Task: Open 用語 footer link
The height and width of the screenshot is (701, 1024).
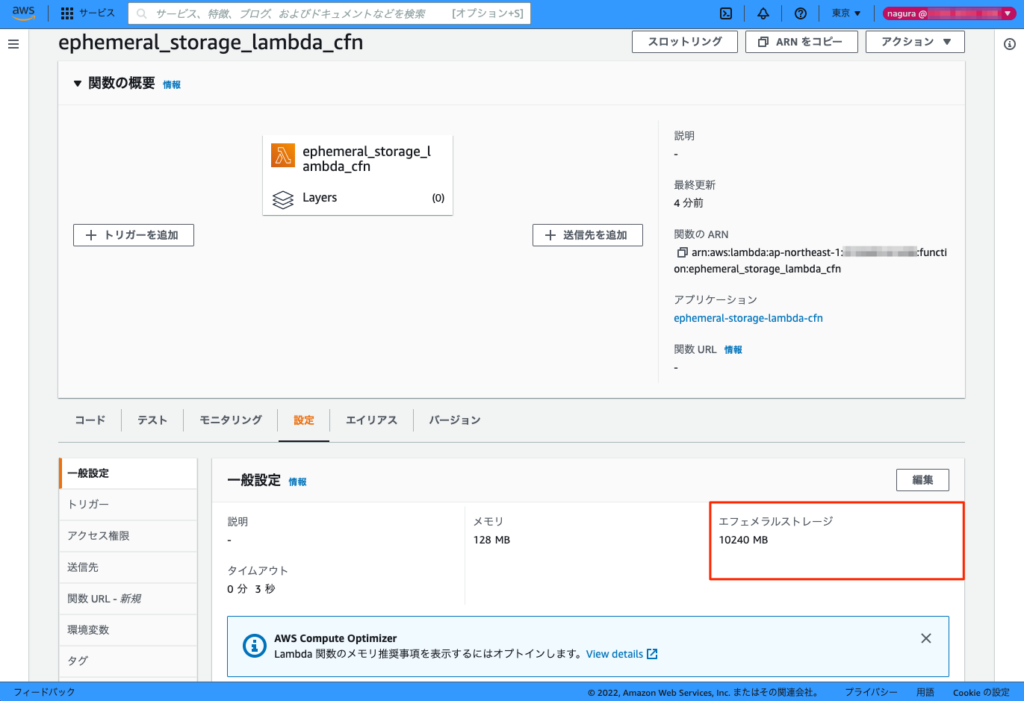Action: pyautogui.click(x=925, y=692)
